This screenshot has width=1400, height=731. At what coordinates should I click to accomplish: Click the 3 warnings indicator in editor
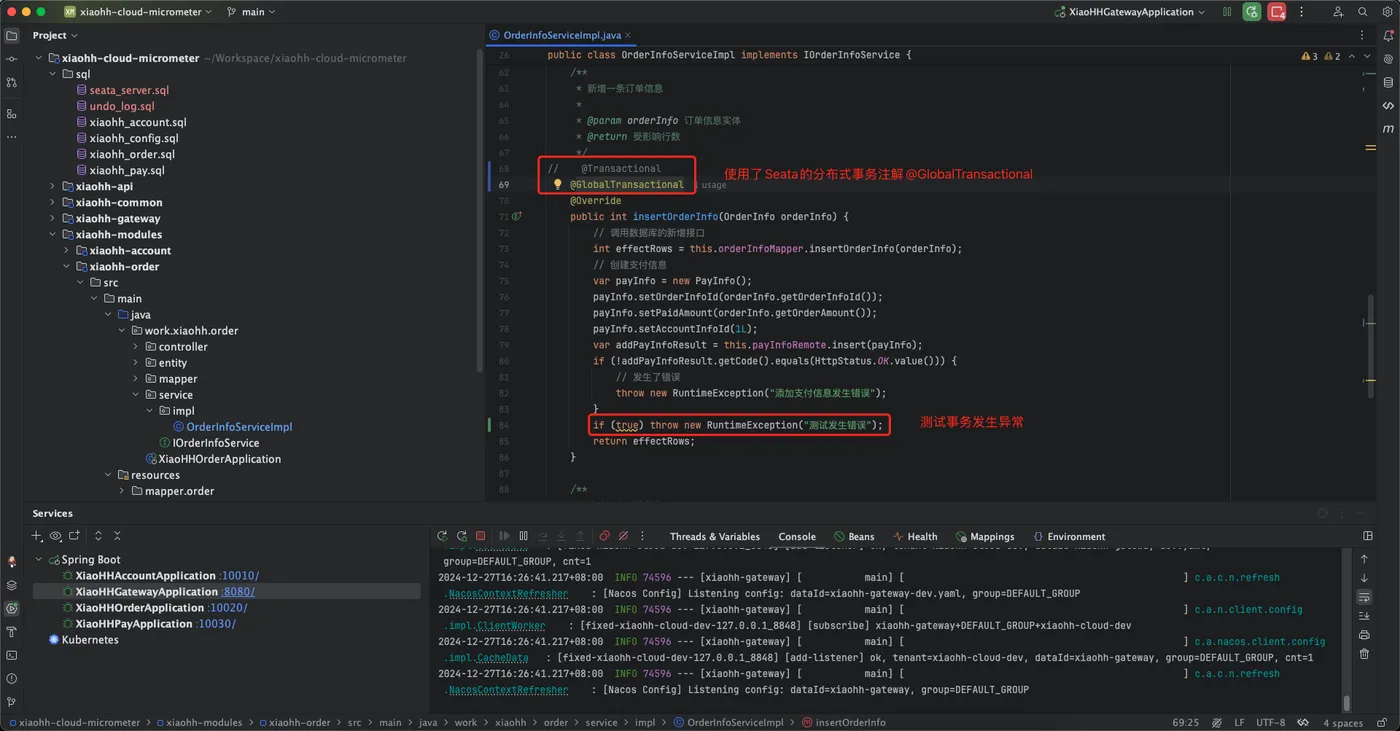tap(1309, 56)
